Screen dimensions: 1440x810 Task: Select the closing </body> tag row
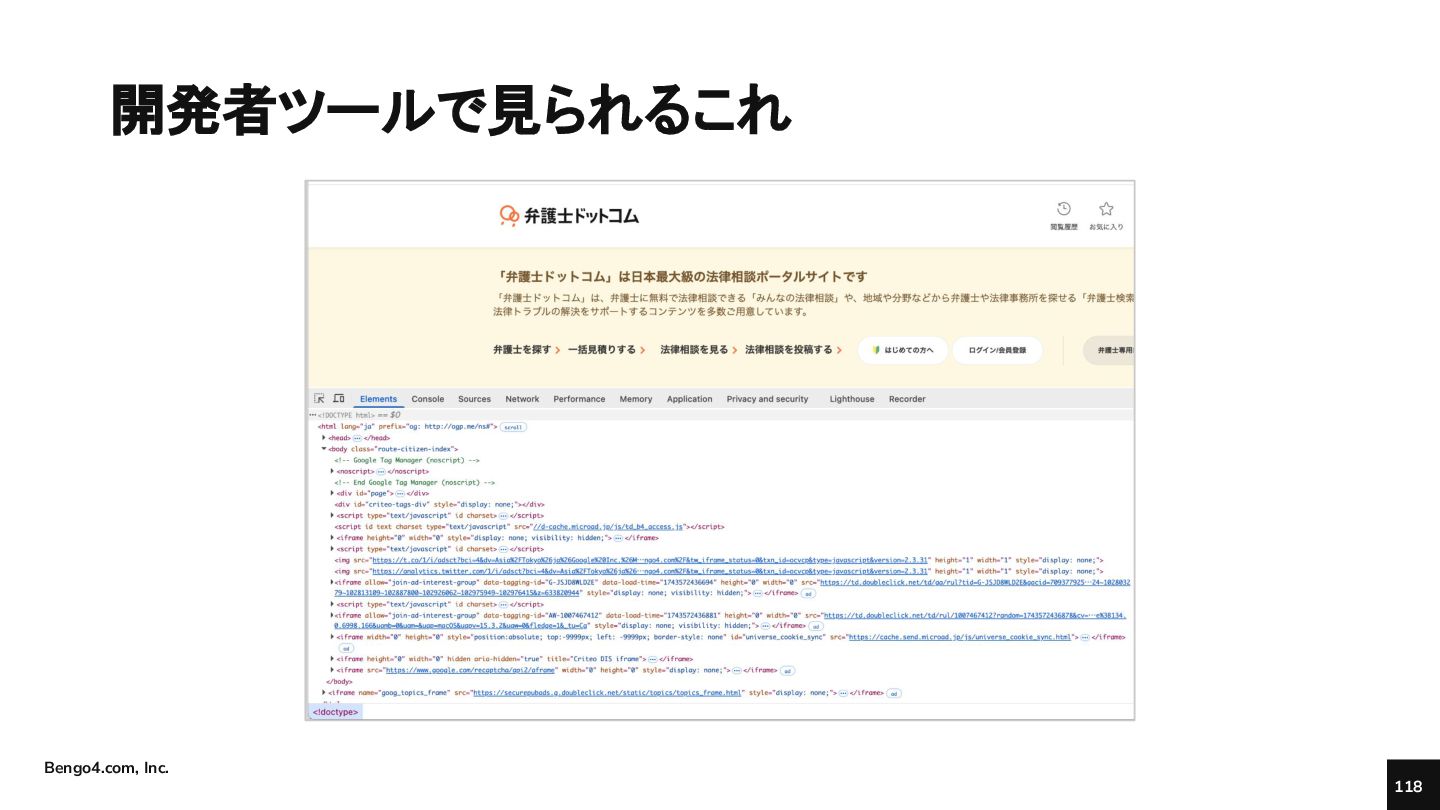click(x=339, y=681)
